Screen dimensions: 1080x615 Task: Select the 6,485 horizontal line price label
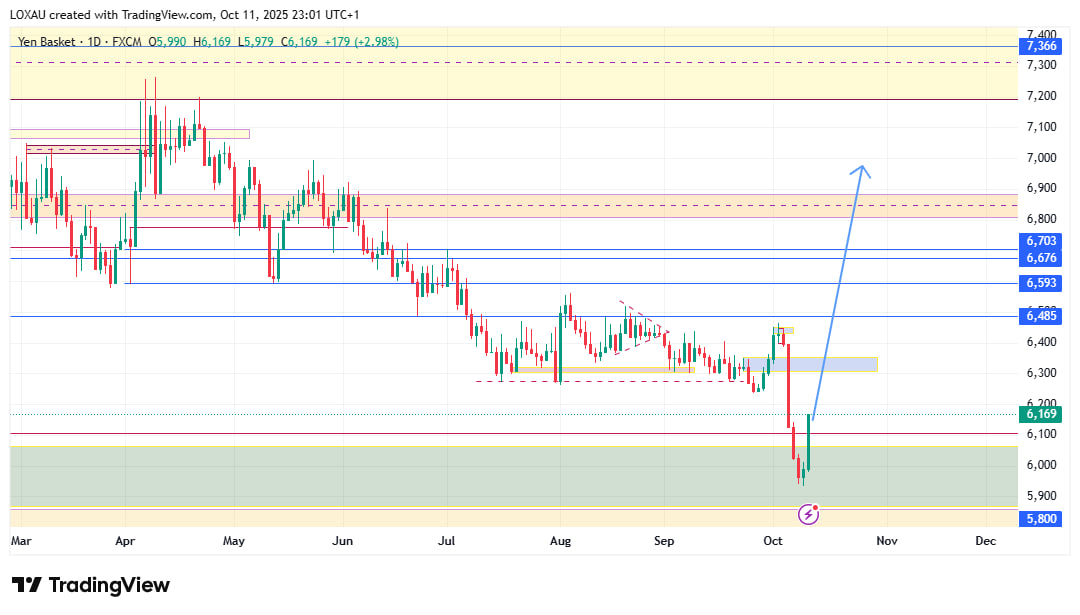(1037, 316)
